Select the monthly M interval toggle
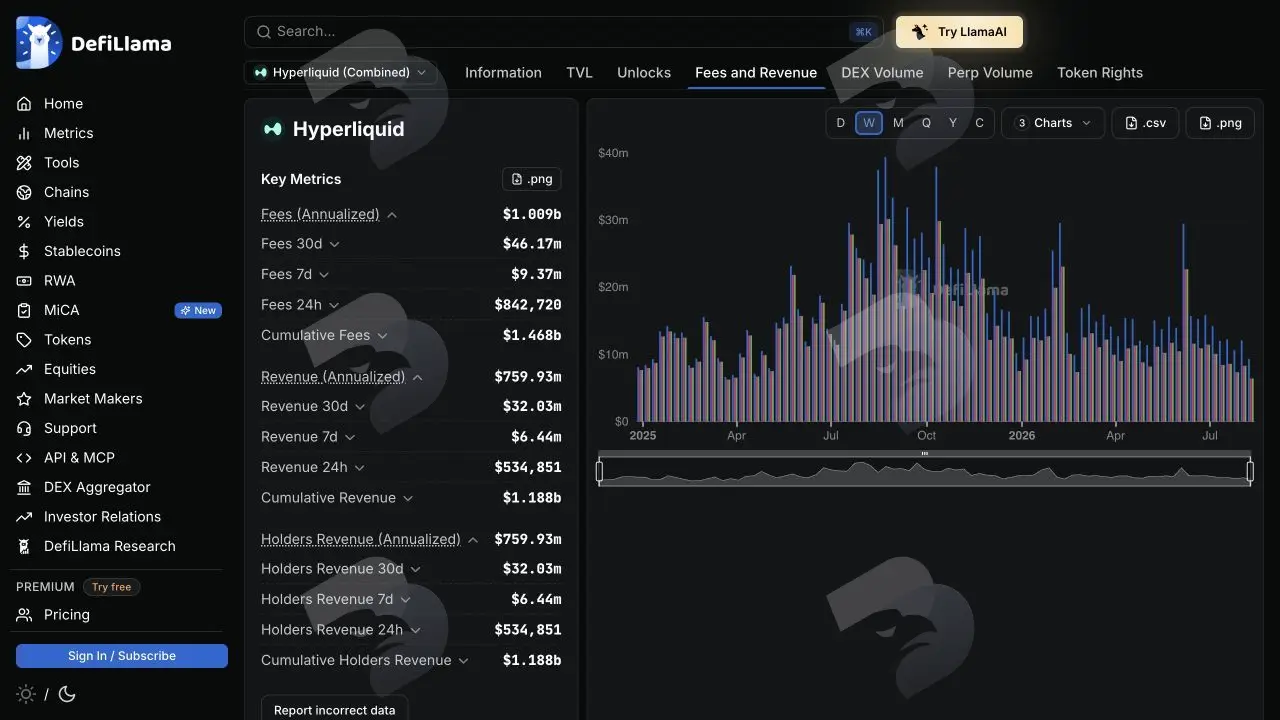The width and height of the screenshot is (1280, 720). coord(898,123)
